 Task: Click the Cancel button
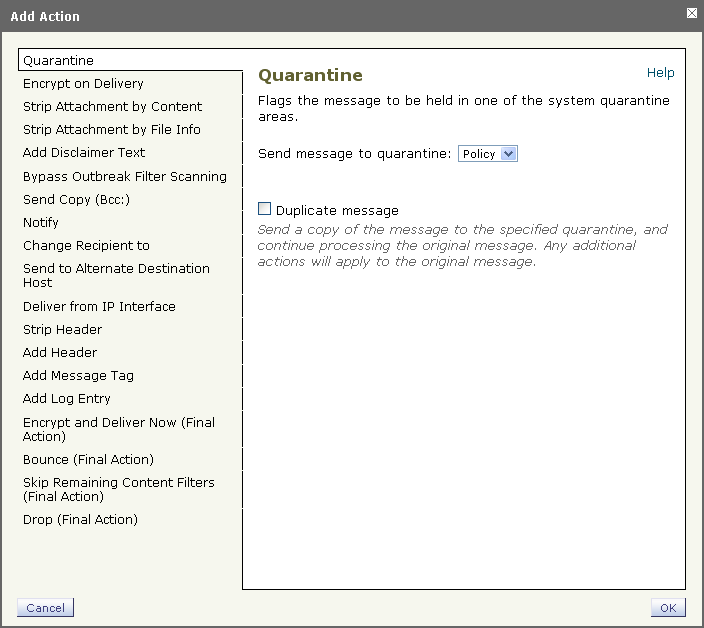click(x=45, y=608)
